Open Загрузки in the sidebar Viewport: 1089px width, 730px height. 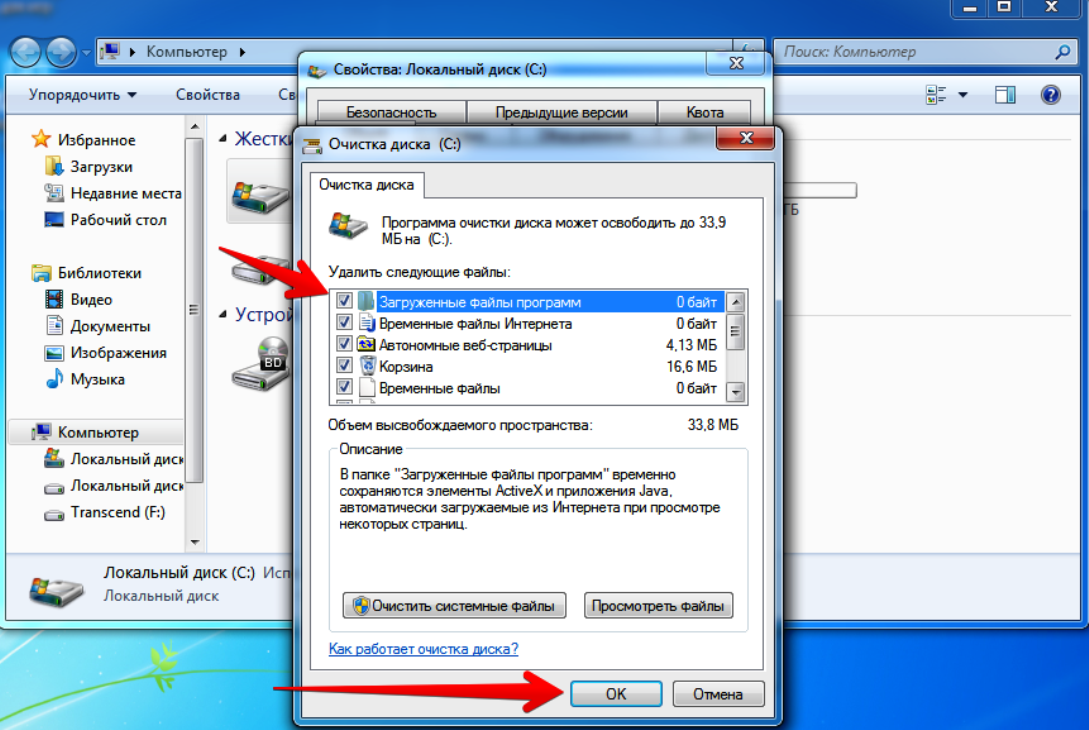pyautogui.click(x=88, y=167)
